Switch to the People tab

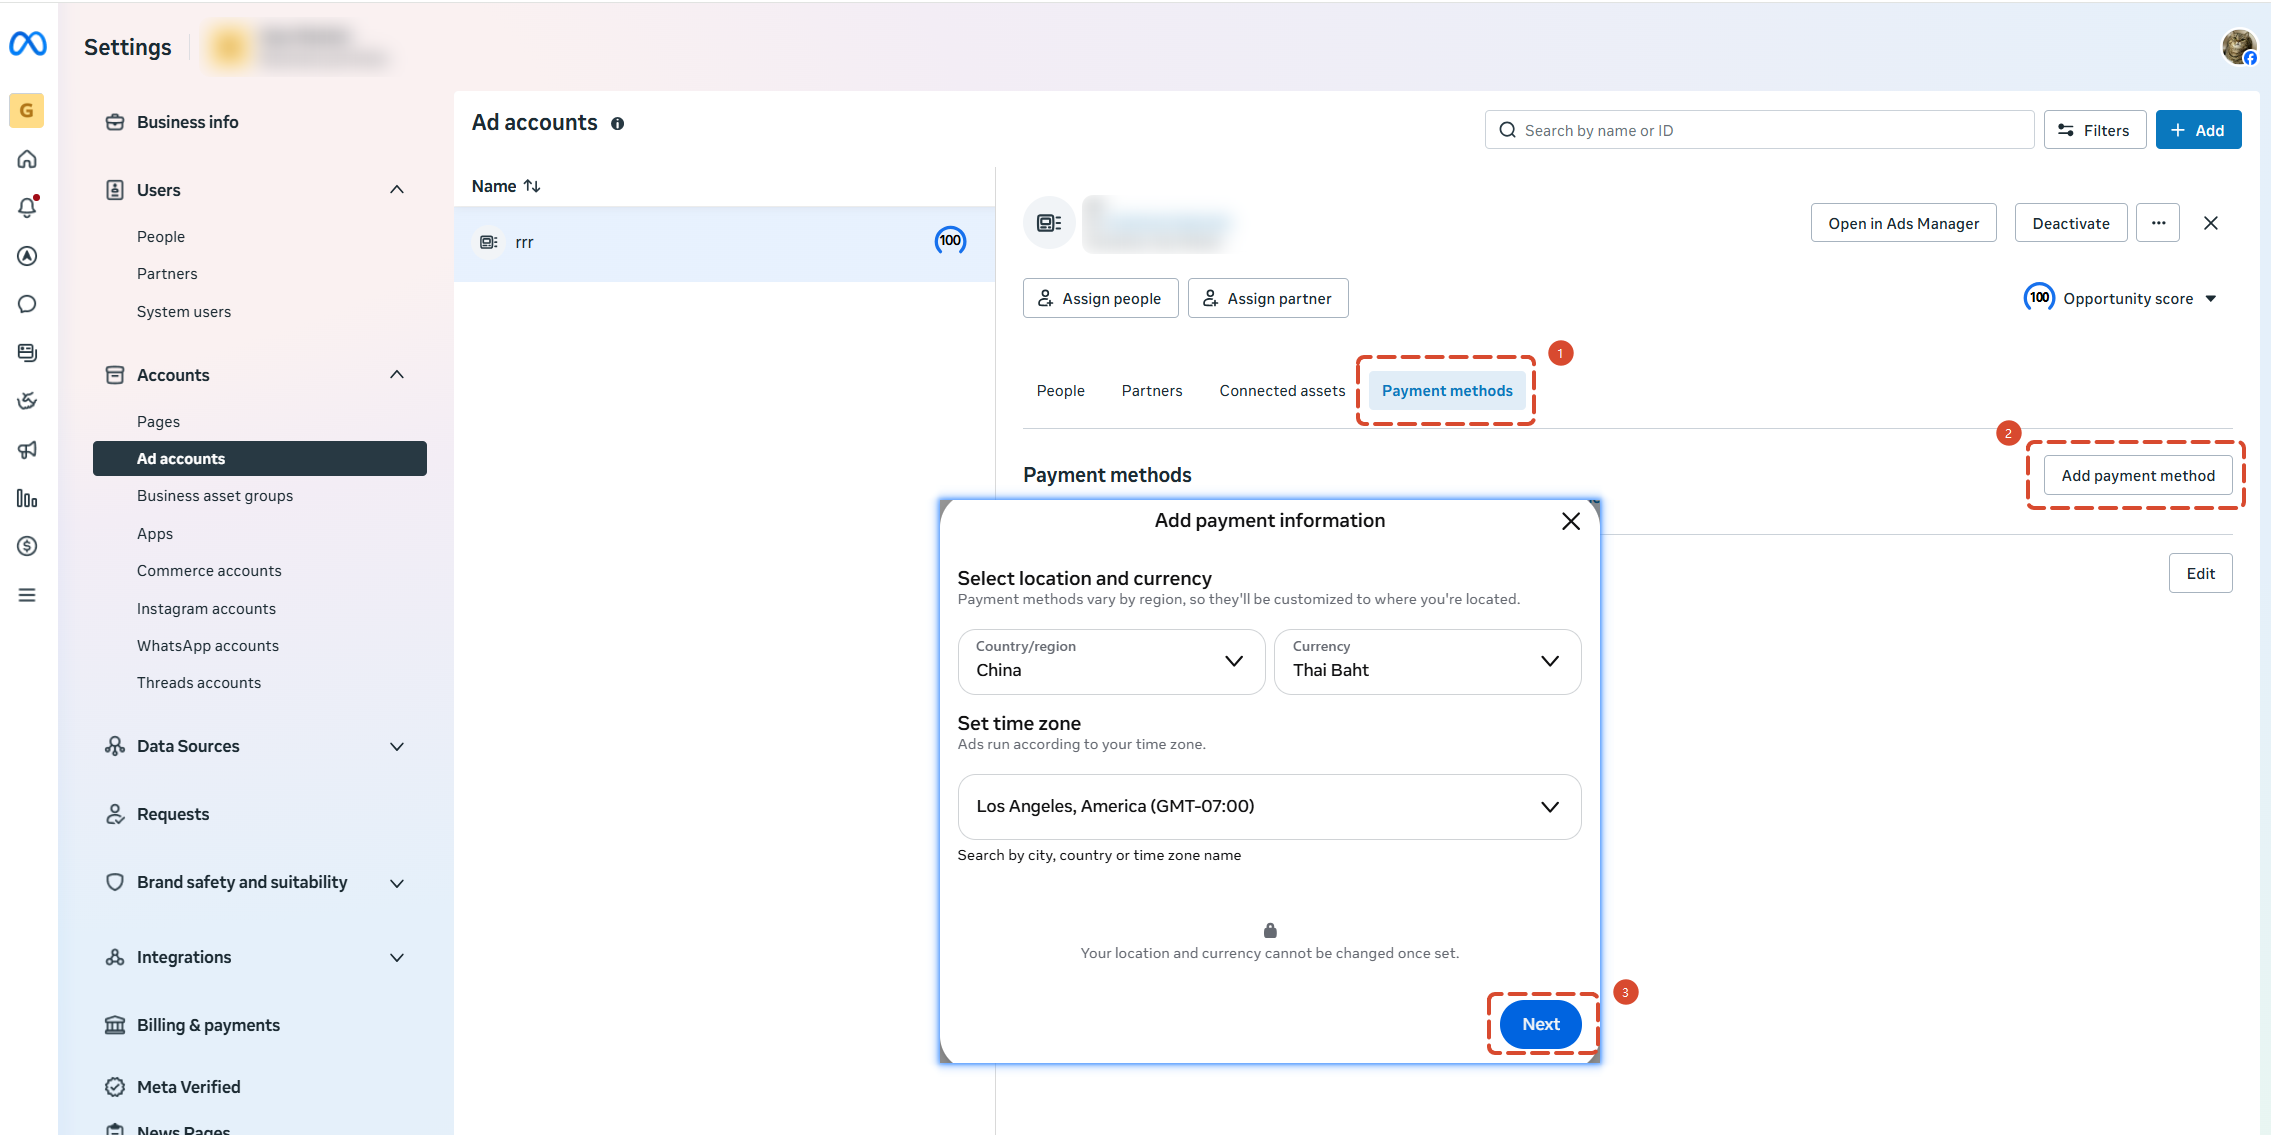tap(1060, 391)
